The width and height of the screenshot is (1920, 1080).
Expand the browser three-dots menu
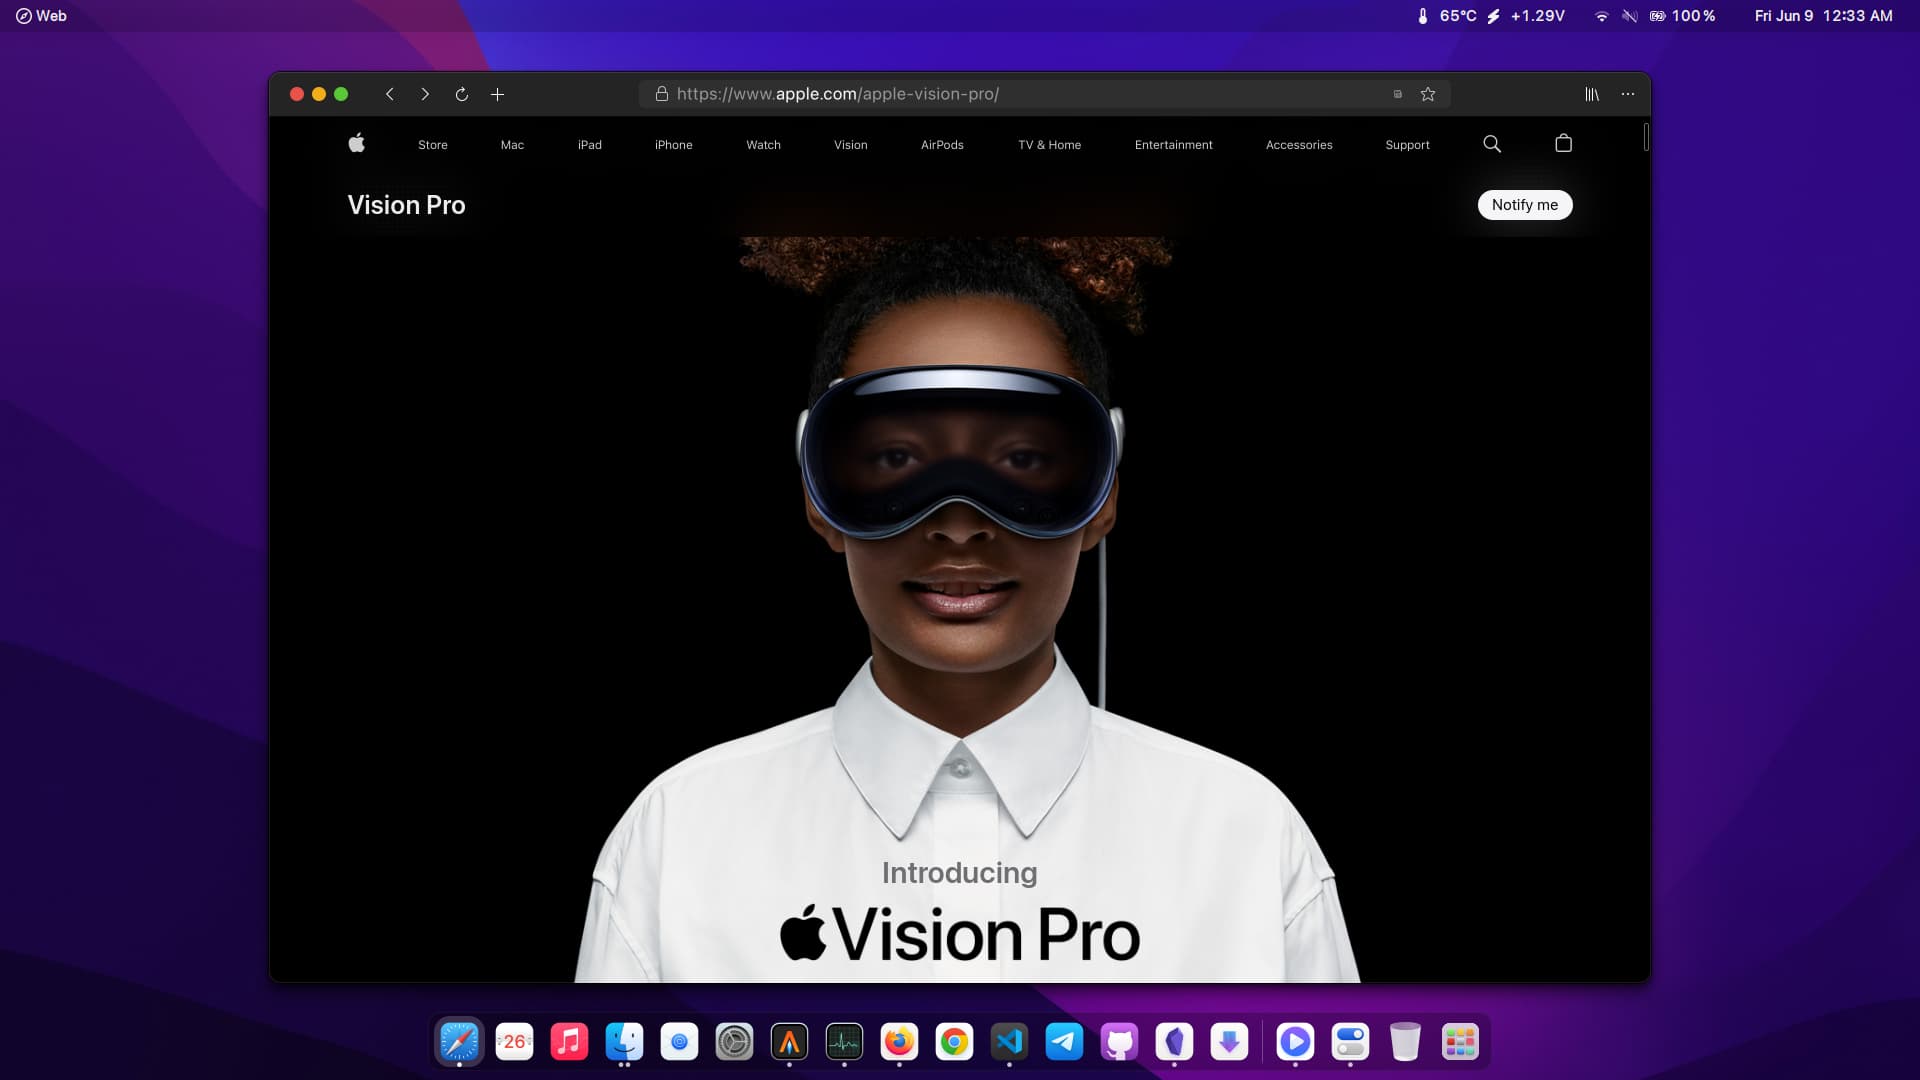click(x=1628, y=94)
